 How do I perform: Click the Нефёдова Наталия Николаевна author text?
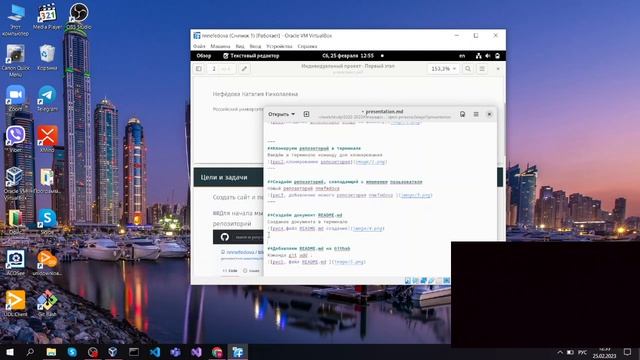point(255,94)
